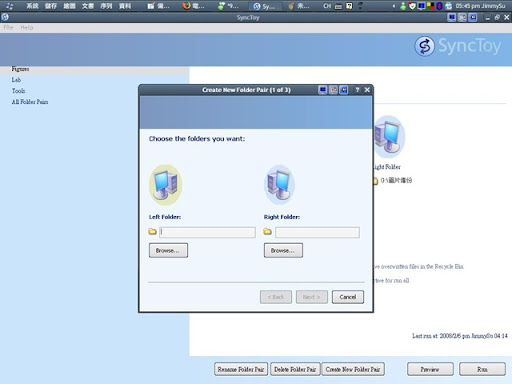Focus the Right Folder path field
This screenshot has width=512, height=384.
317,232
